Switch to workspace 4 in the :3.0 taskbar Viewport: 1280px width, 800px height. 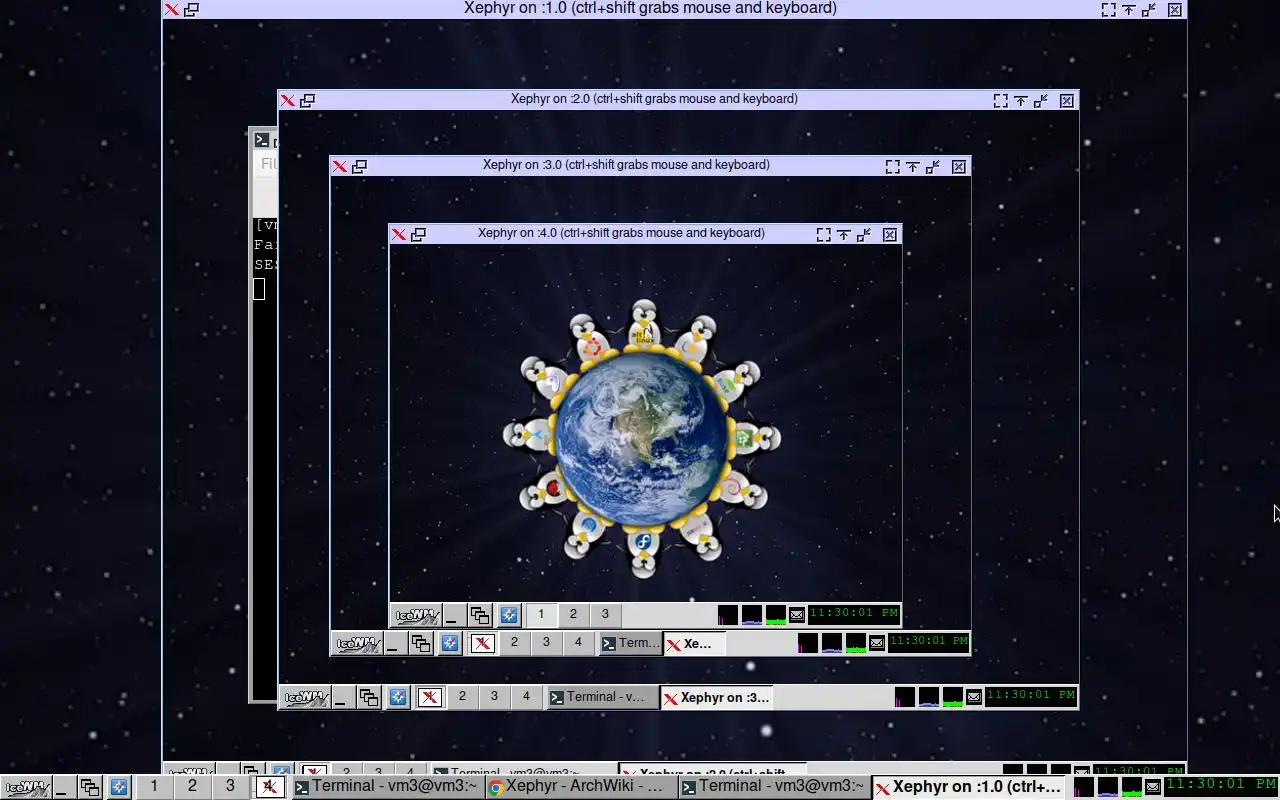click(578, 642)
